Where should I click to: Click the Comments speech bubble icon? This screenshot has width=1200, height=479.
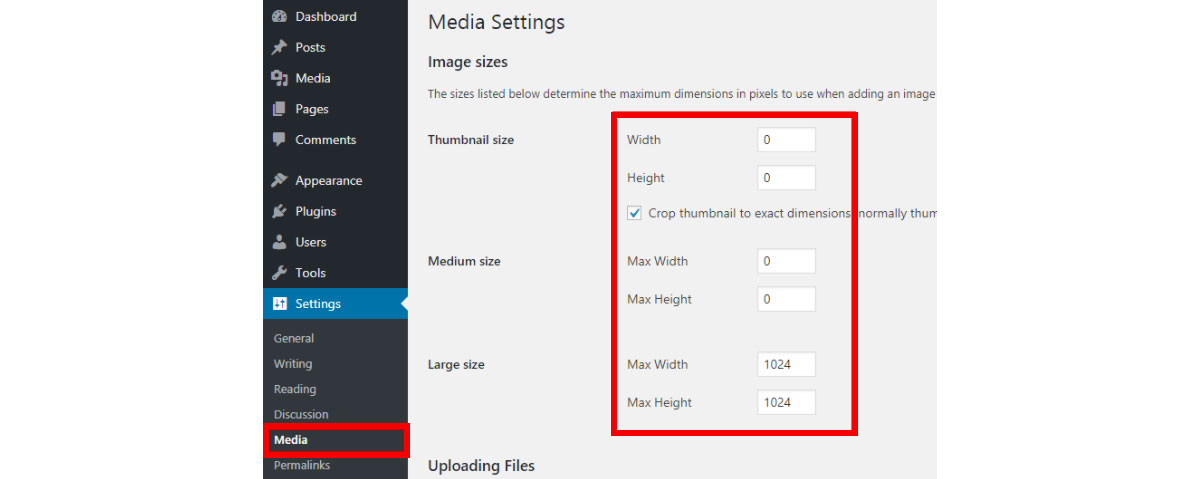click(279, 140)
